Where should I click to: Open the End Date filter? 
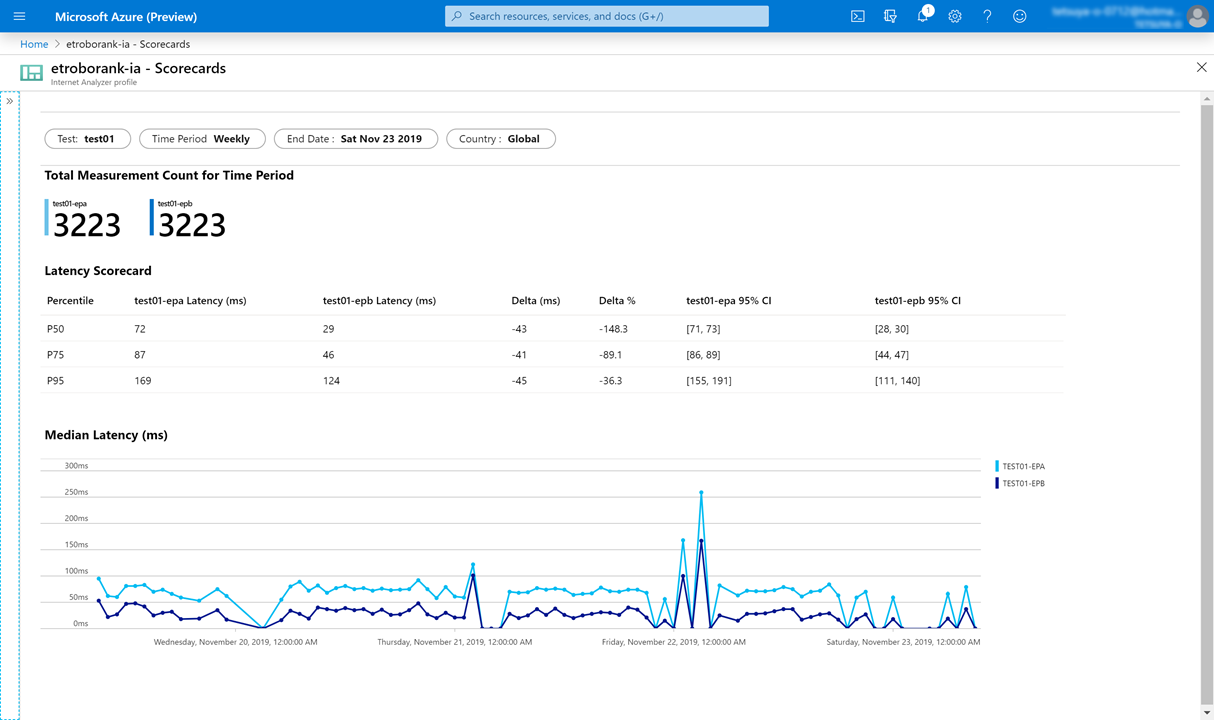355,139
